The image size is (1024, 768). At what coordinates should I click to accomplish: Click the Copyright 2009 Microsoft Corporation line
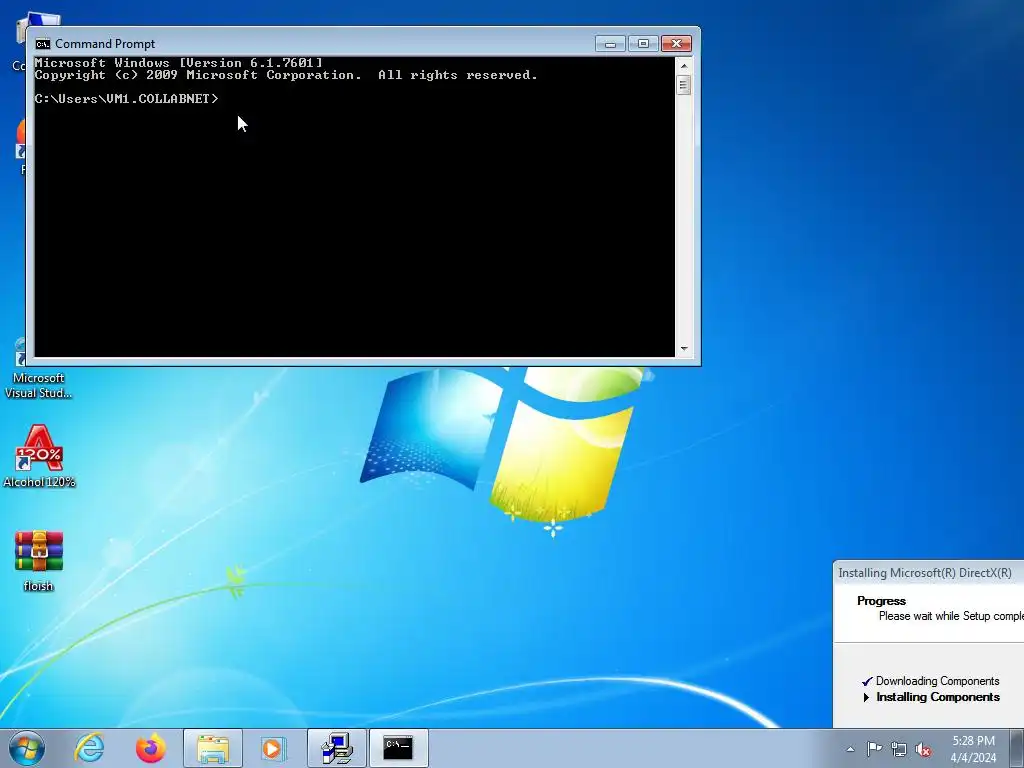[x=286, y=75]
